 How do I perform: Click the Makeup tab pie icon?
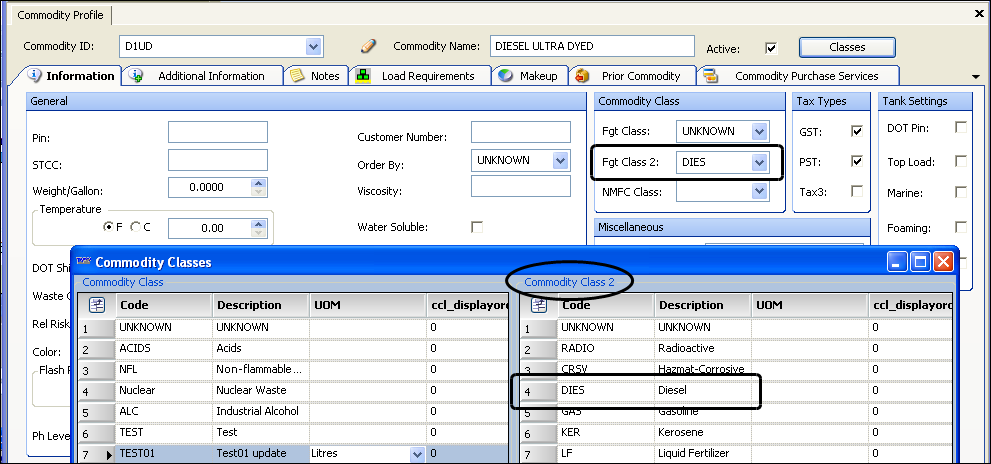[505, 76]
